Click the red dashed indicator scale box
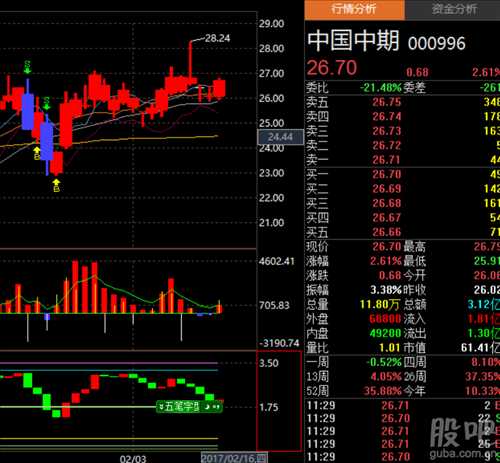Screen dimensions: 500x463 tap(279, 400)
